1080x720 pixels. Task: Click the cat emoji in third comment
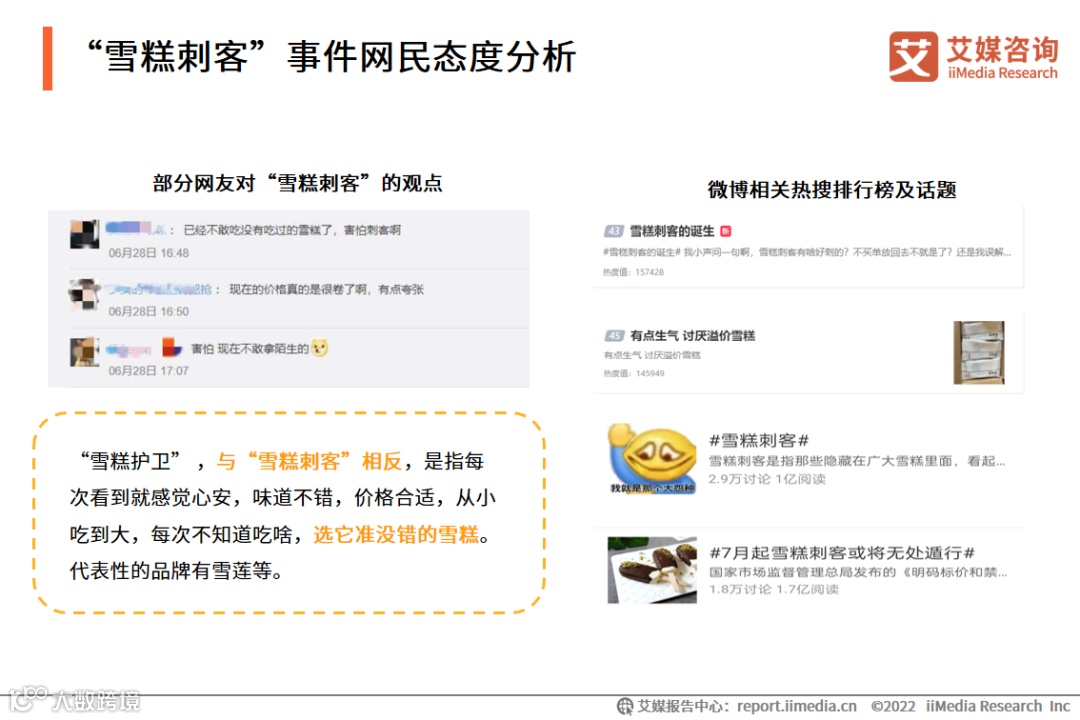pos(320,348)
